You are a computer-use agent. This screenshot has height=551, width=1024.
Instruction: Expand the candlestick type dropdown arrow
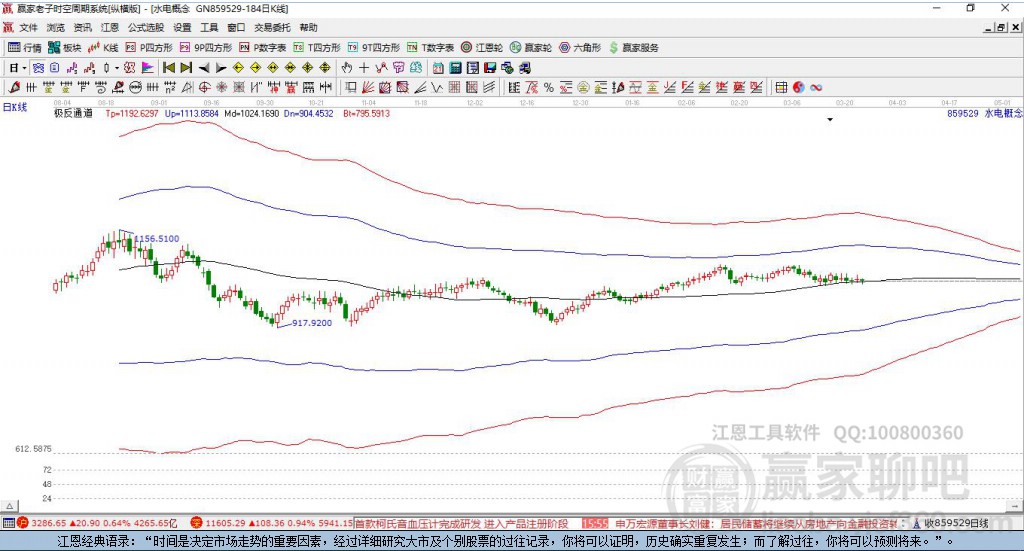click(117, 68)
